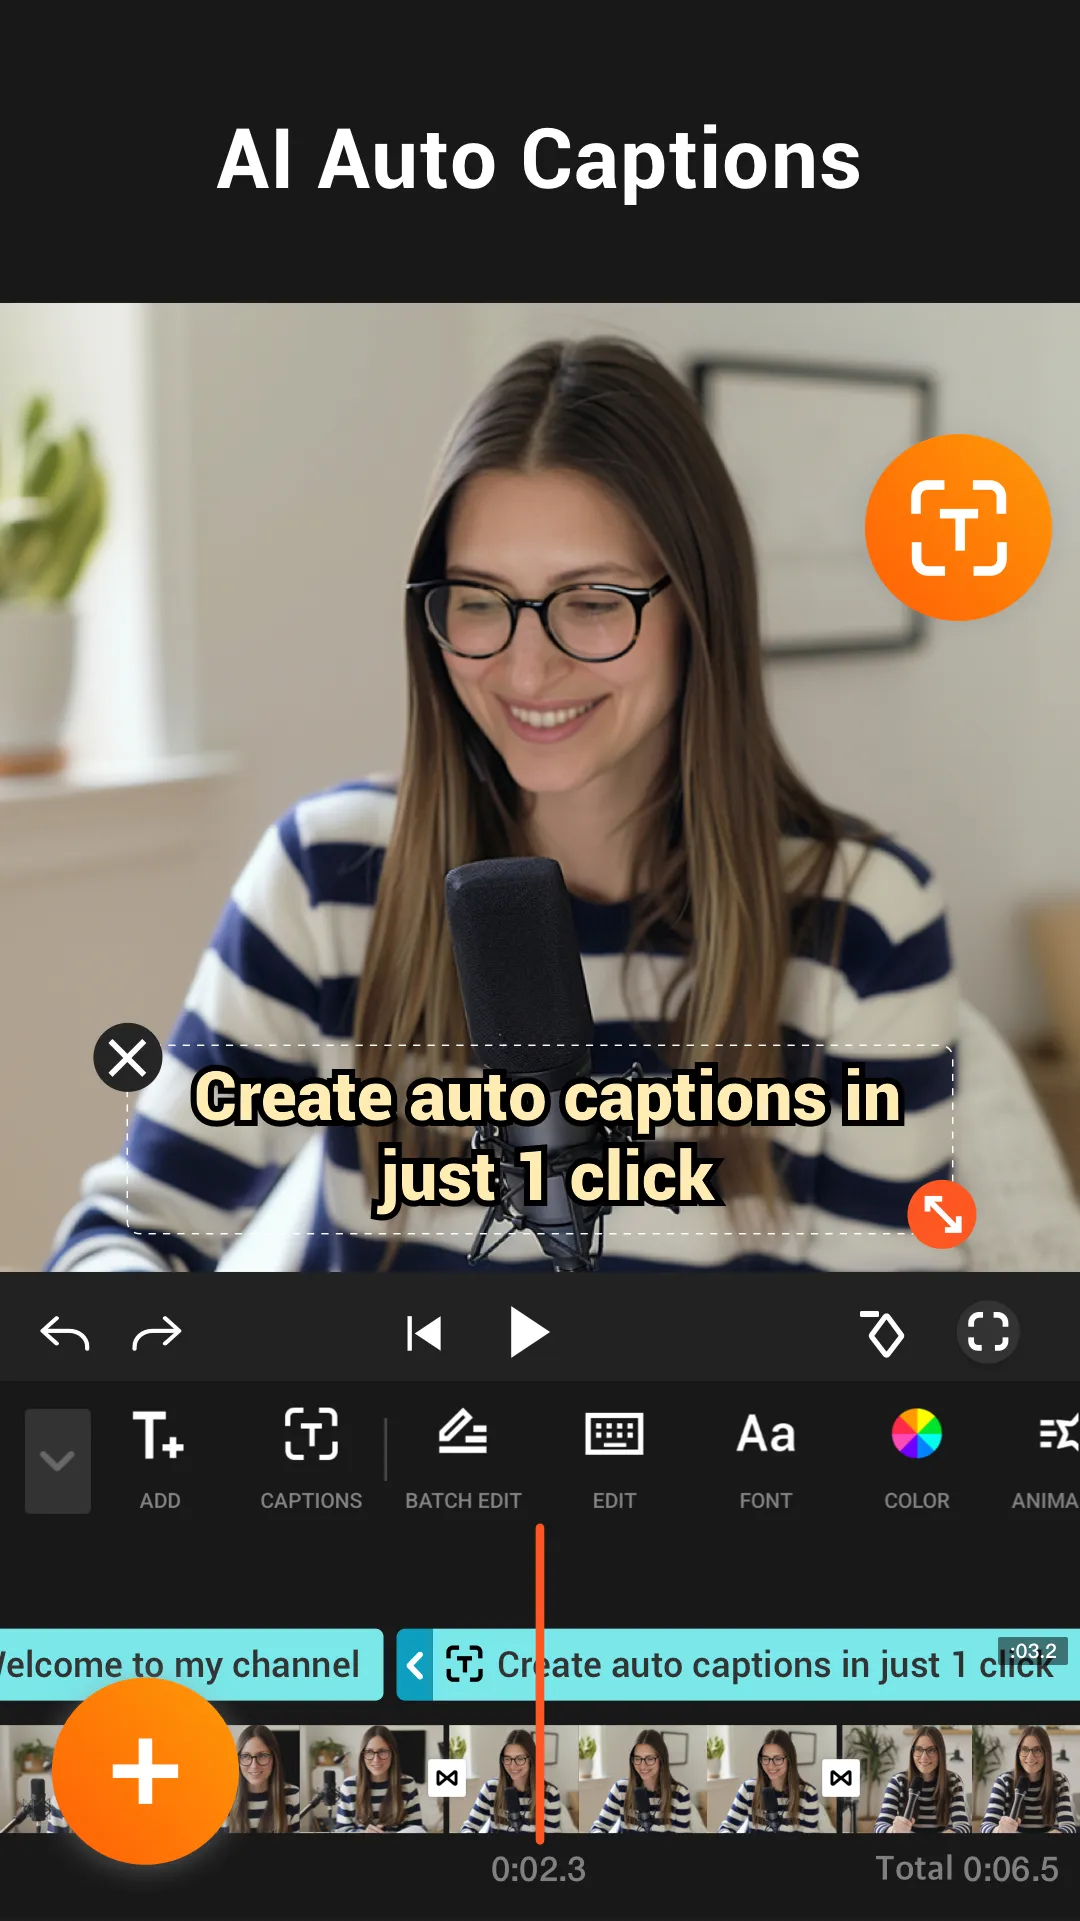The height and width of the screenshot is (1921, 1080).
Task: Select the caption text in the preview
Action: 547,1137
